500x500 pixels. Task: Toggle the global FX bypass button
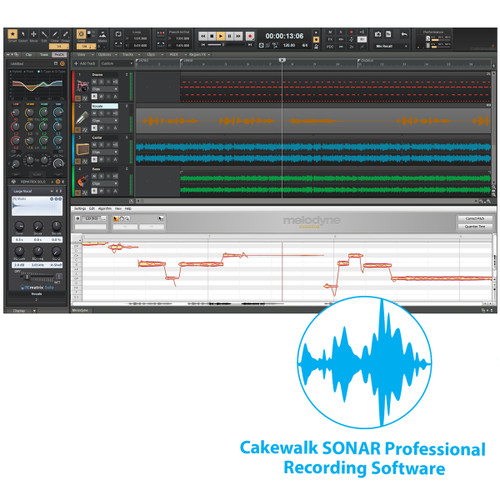click(330, 39)
